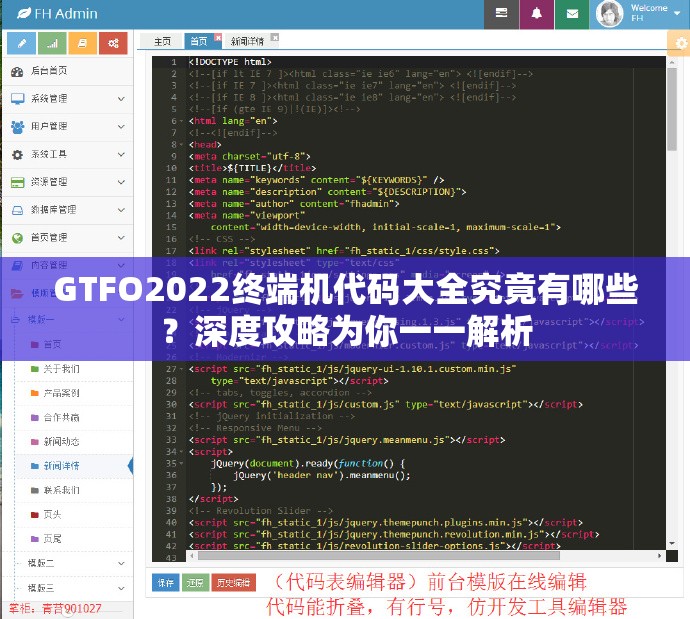The width and height of the screenshot is (690, 619).
Task: Click the 保存 save button
Action: [x=165, y=583]
